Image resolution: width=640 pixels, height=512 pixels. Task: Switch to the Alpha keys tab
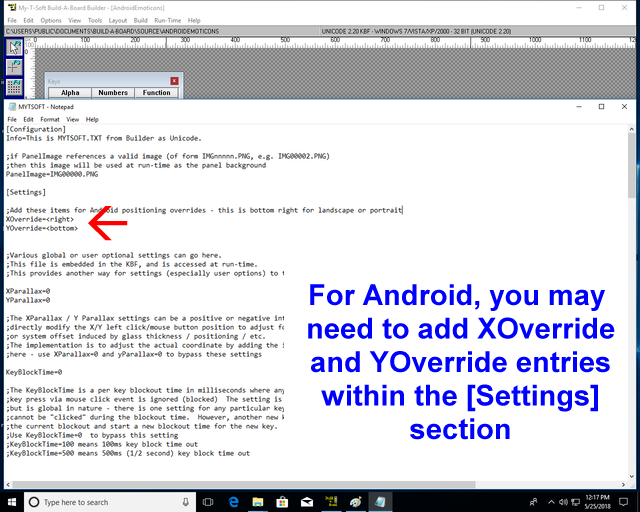tap(70, 93)
